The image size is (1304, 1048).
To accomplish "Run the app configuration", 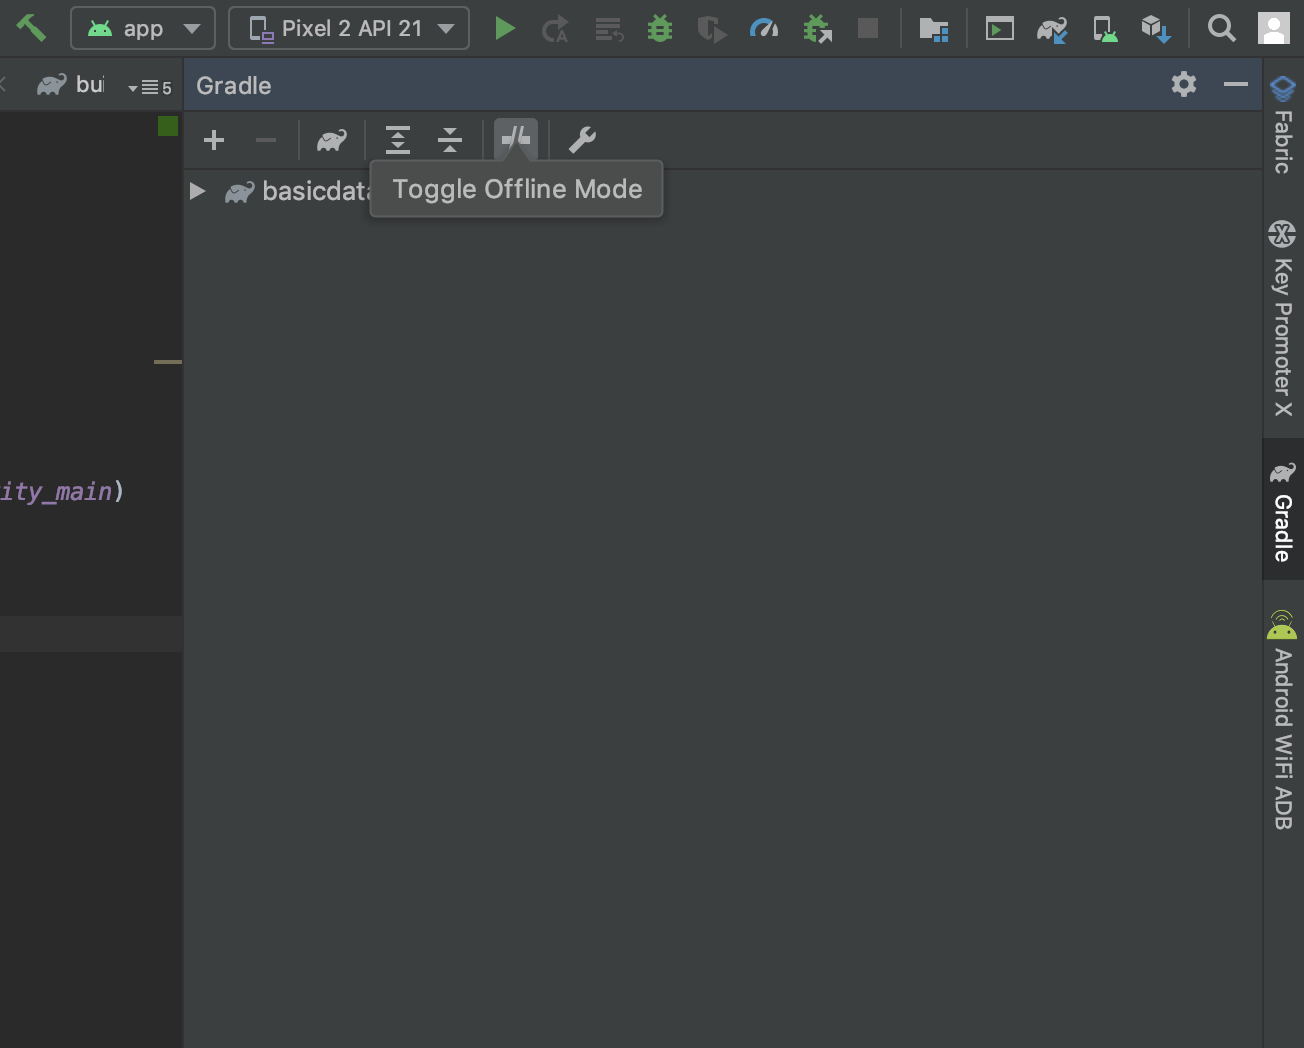I will click(505, 28).
